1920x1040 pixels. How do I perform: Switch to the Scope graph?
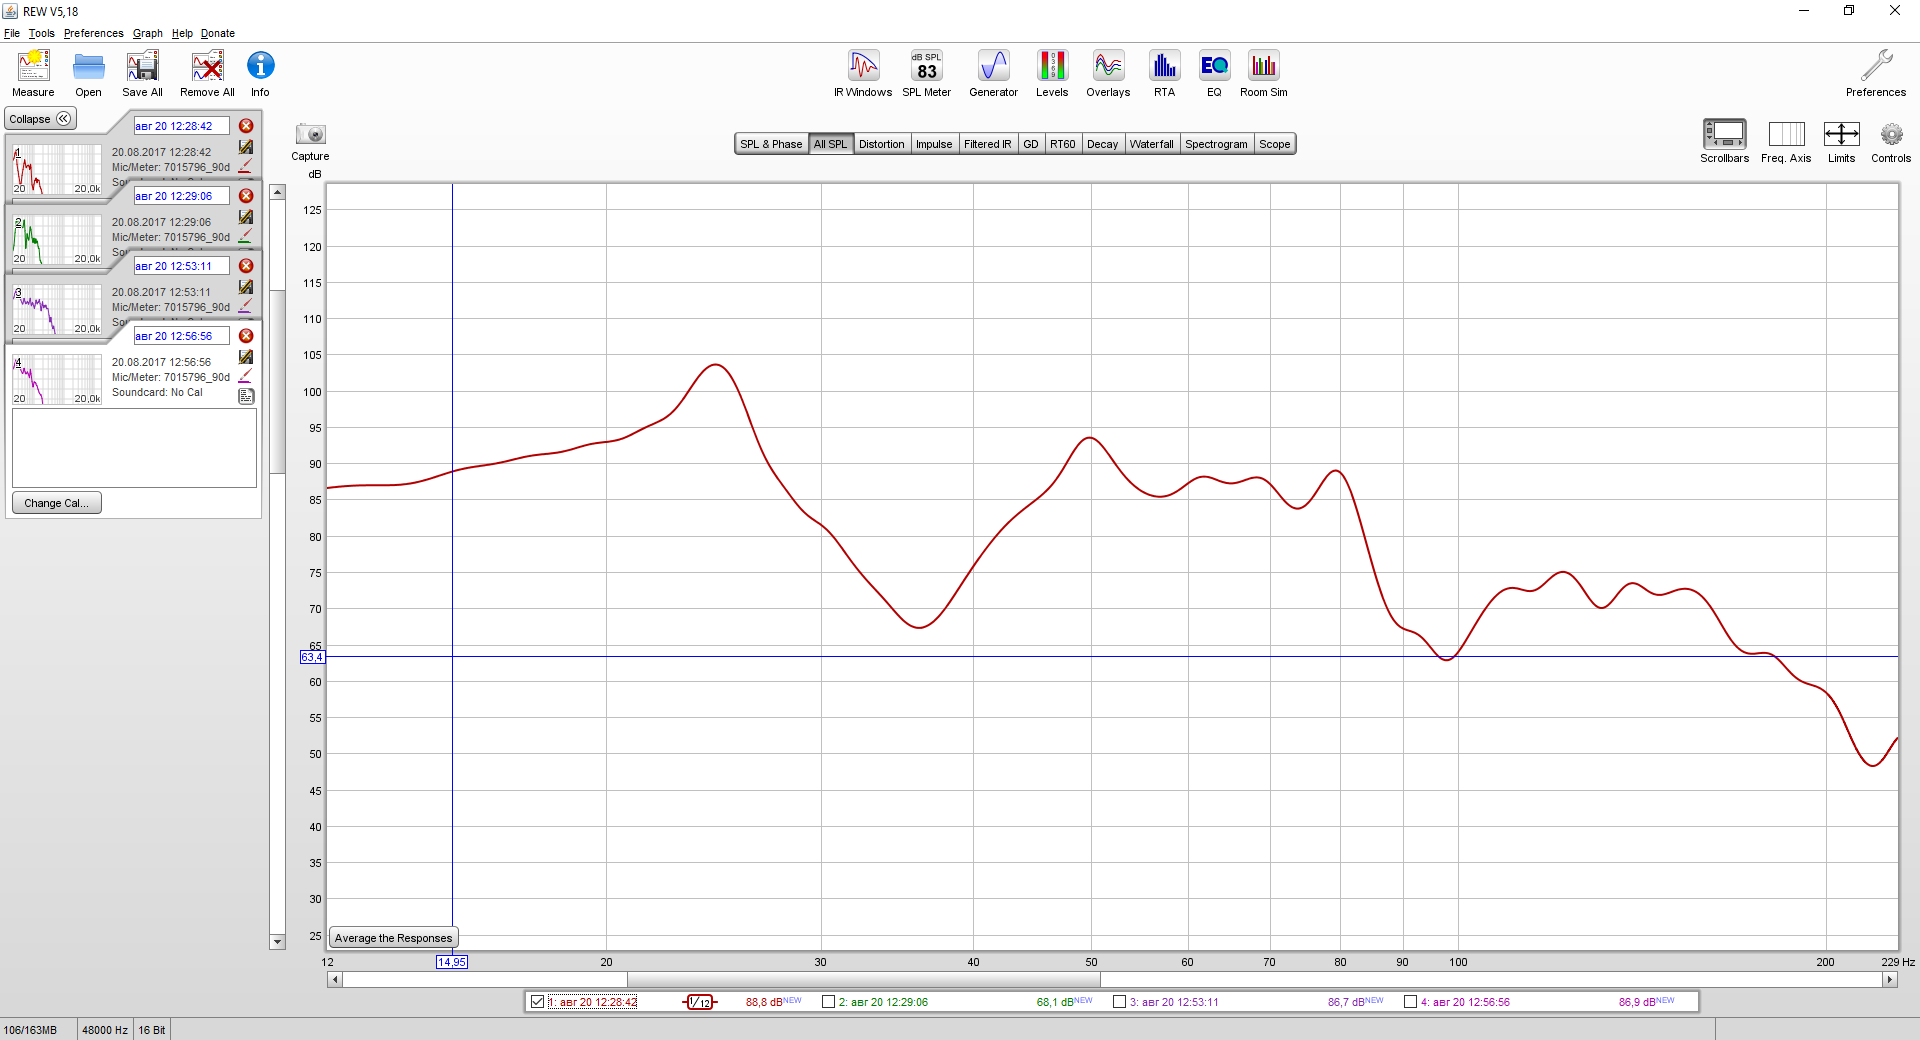pos(1274,144)
